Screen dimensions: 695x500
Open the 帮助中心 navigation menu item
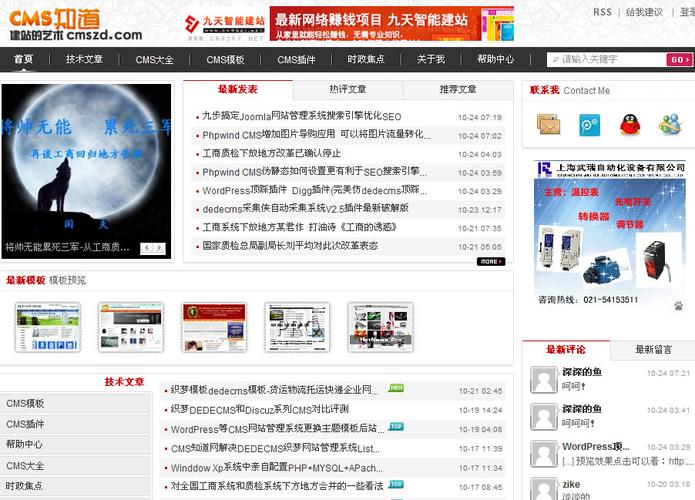coord(496,60)
